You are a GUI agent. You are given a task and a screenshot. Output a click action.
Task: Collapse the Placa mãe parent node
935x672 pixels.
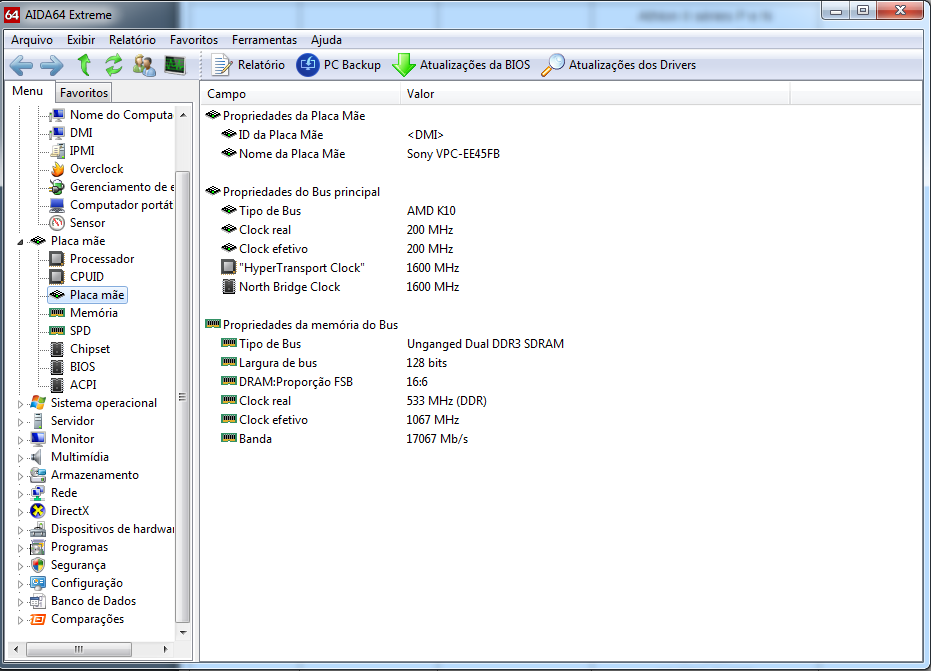click(20, 241)
